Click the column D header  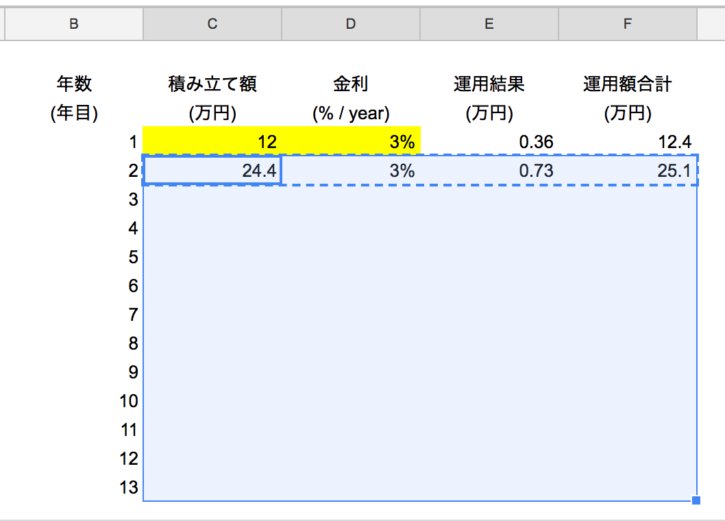tap(350, 24)
